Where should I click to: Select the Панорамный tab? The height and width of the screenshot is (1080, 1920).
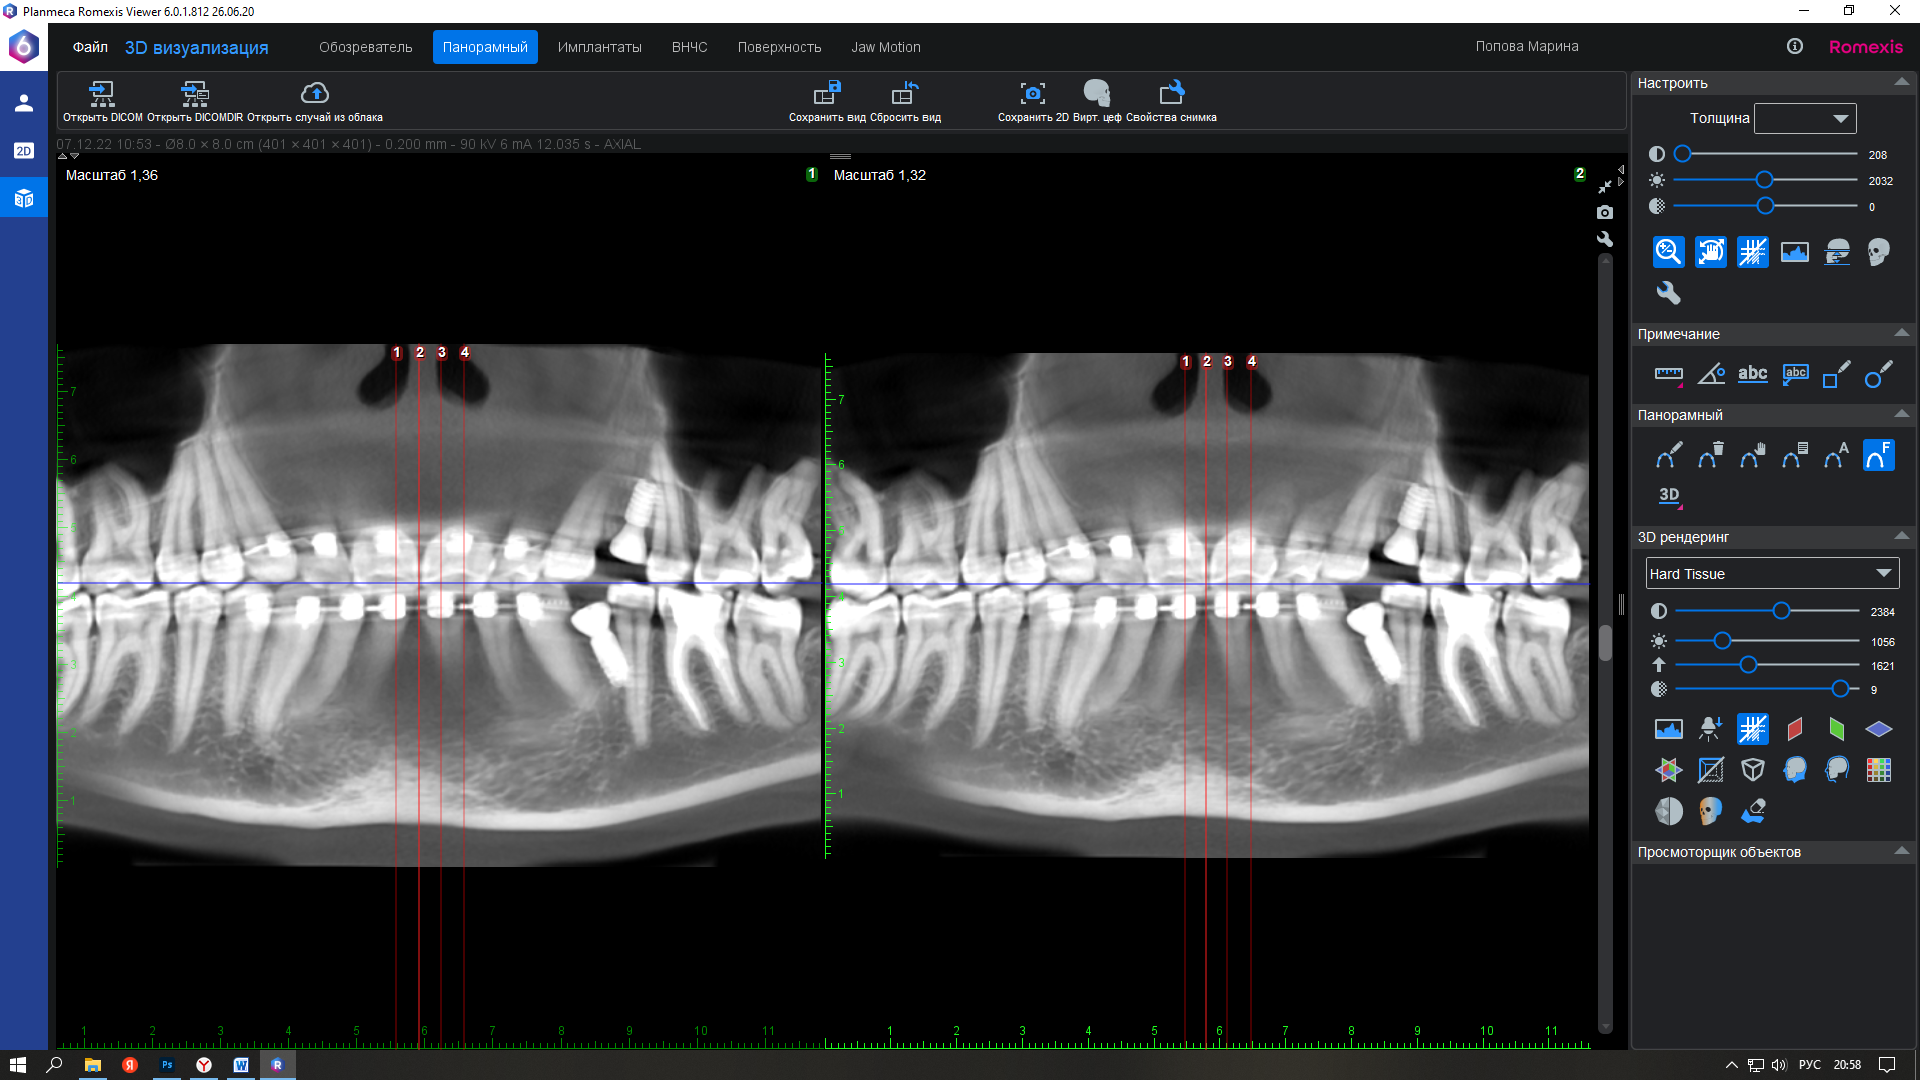coord(485,47)
